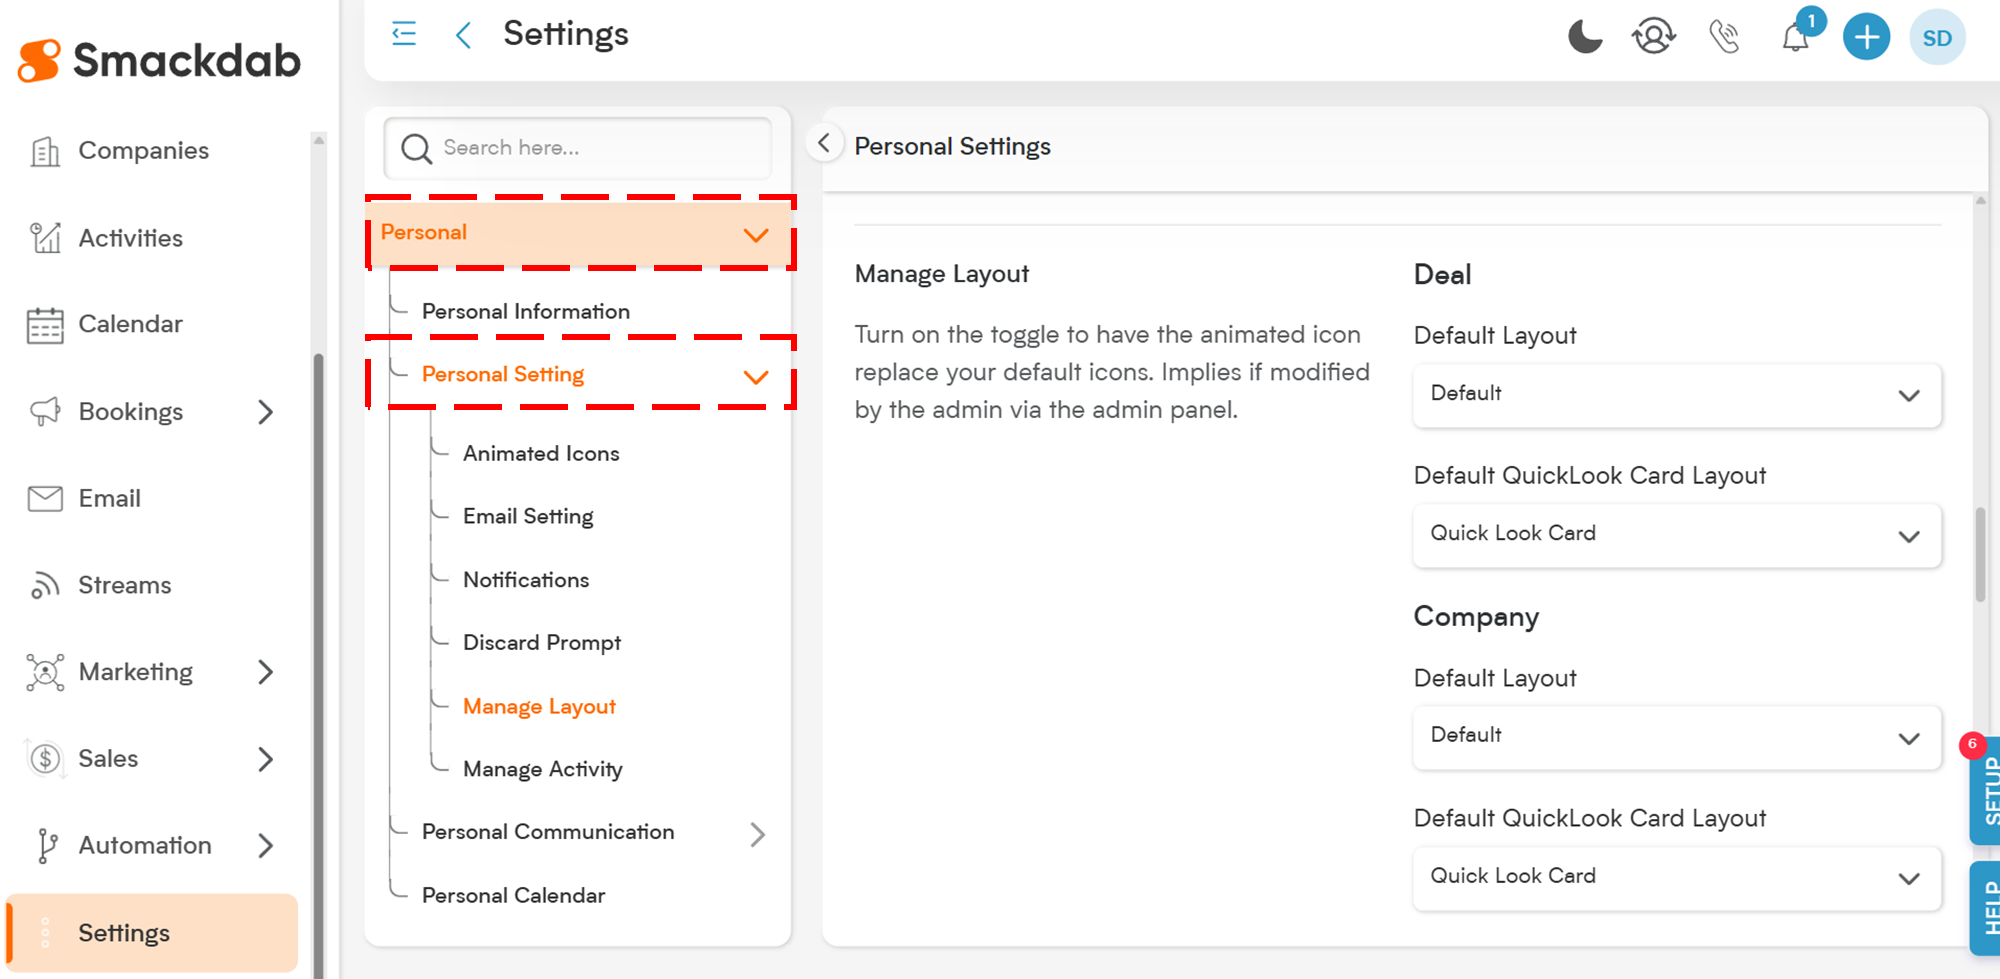Go to Streams in the sidebar

124,585
